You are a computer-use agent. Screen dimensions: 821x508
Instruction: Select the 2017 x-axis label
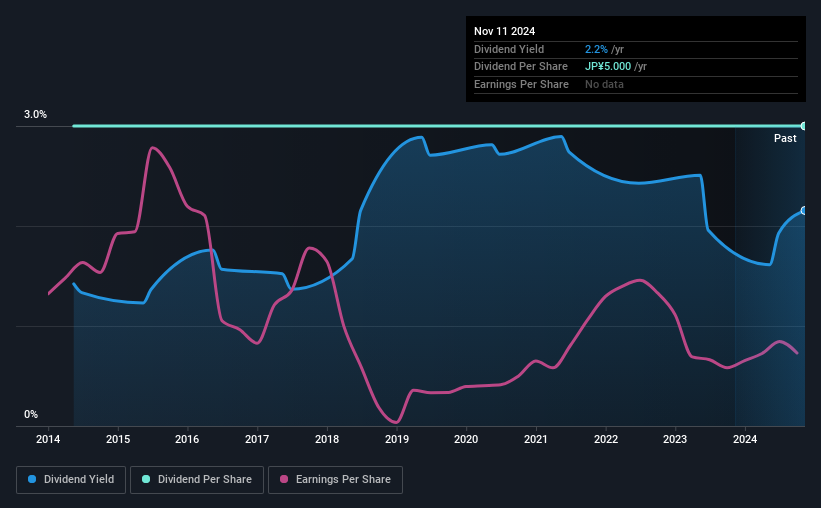coord(257,439)
